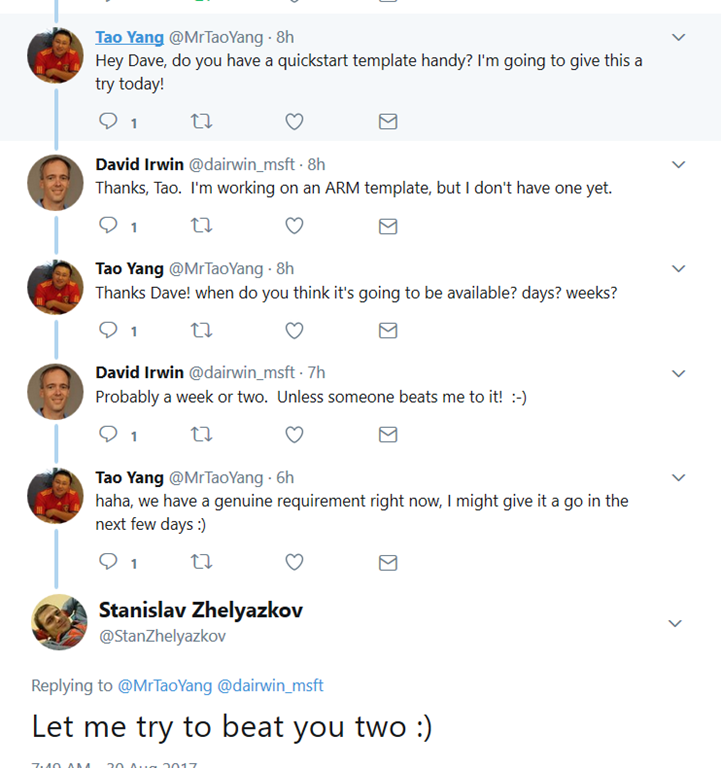The width and height of the screenshot is (721, 768).
Task: Retweet David Irwin's ARM template tweet
Action: (201, 226)
